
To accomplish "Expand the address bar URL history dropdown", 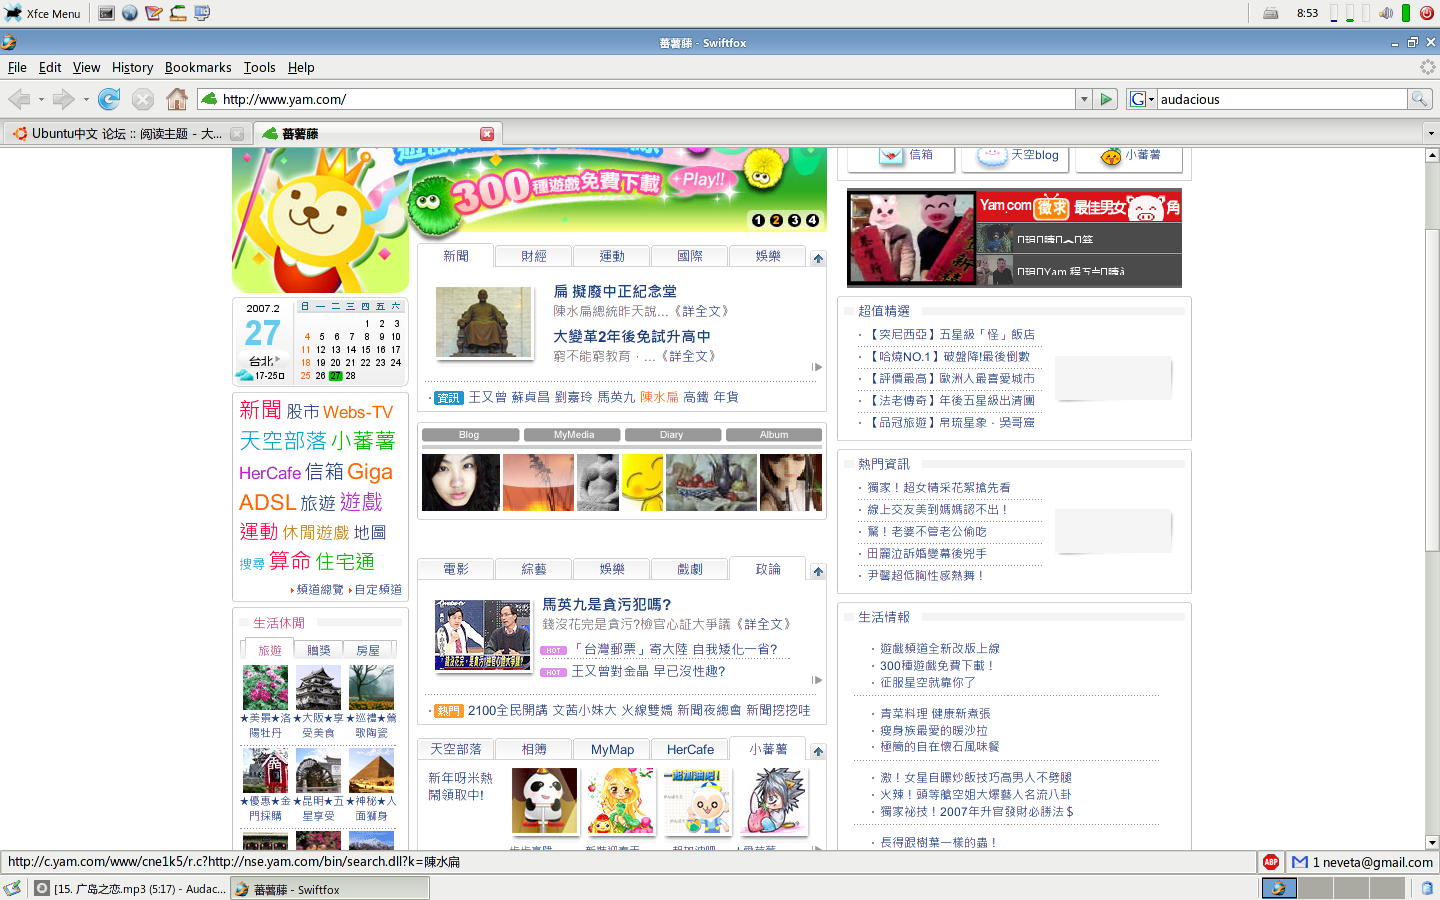I will 1083,99.
